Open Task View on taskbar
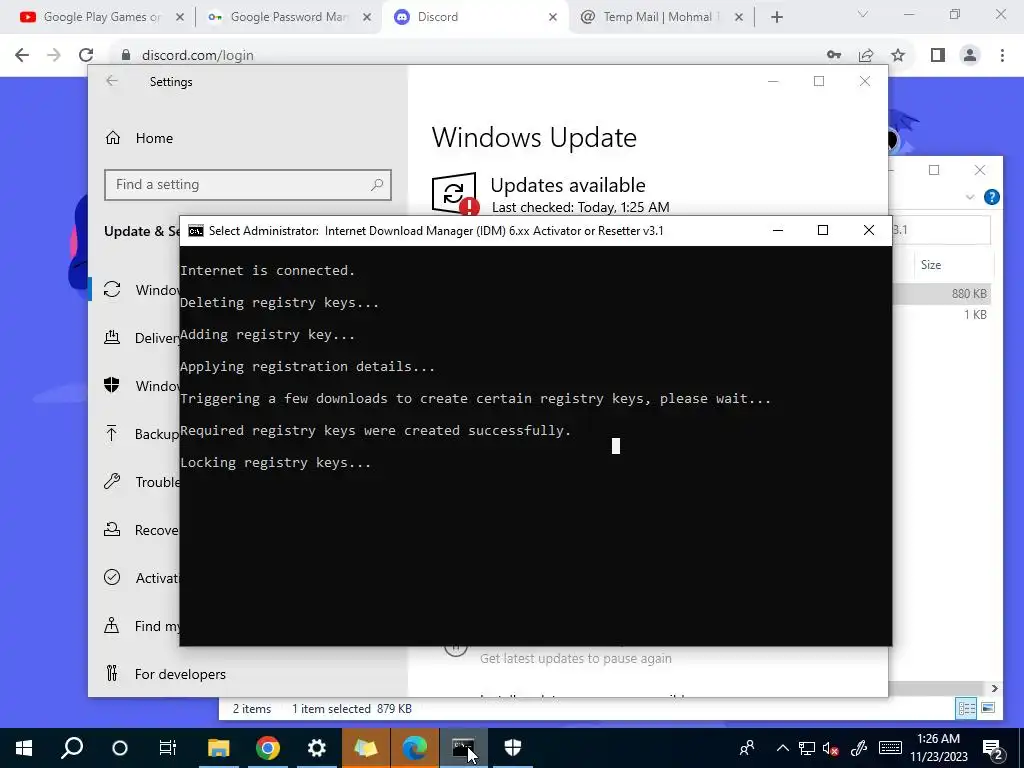This screenshot has height=768, width=1024. tap(168, 748)
